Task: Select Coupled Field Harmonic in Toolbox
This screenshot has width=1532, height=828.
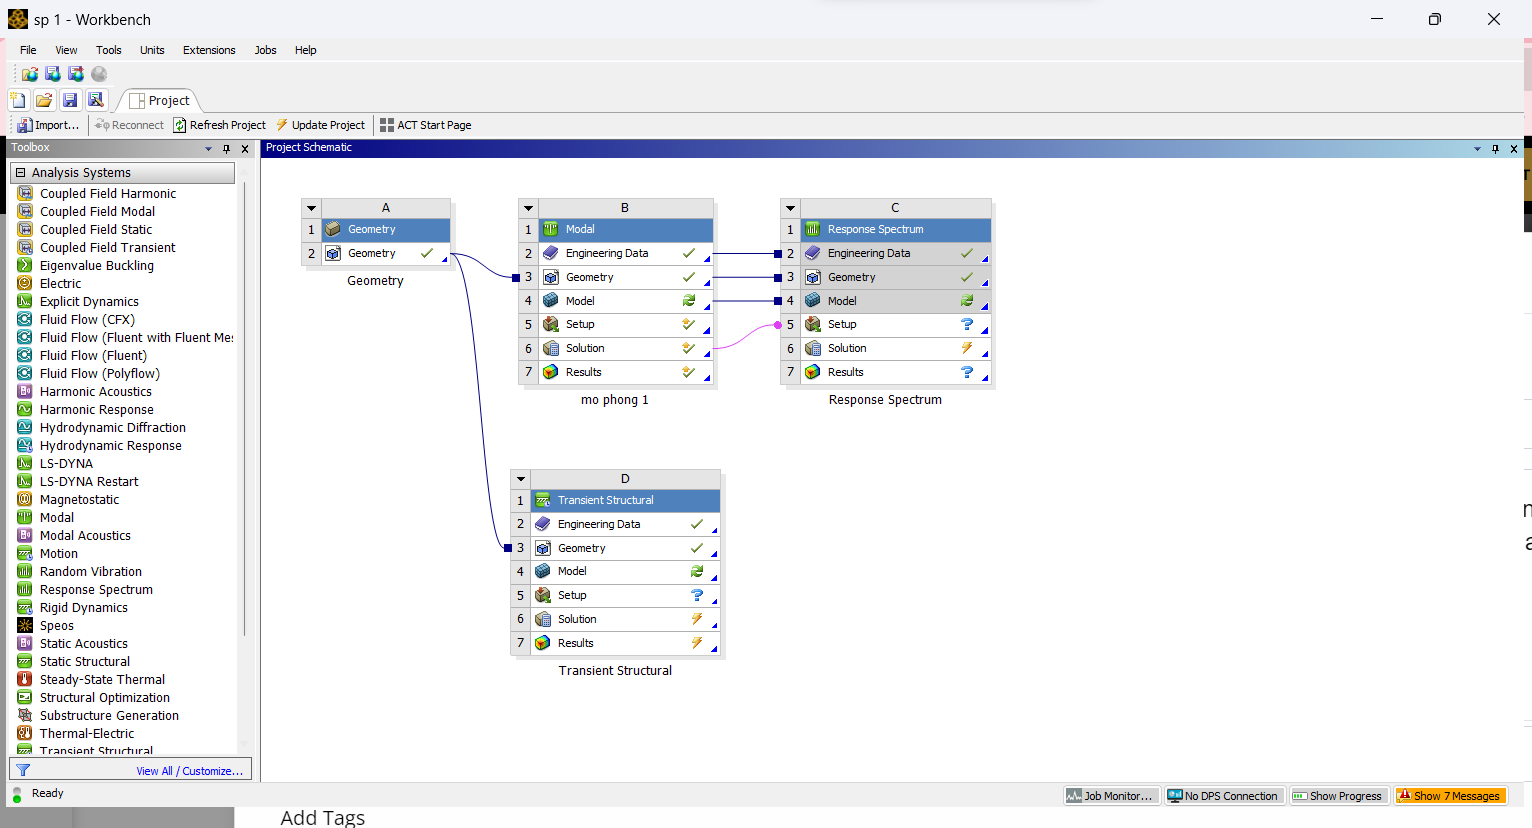Action: 108,193
